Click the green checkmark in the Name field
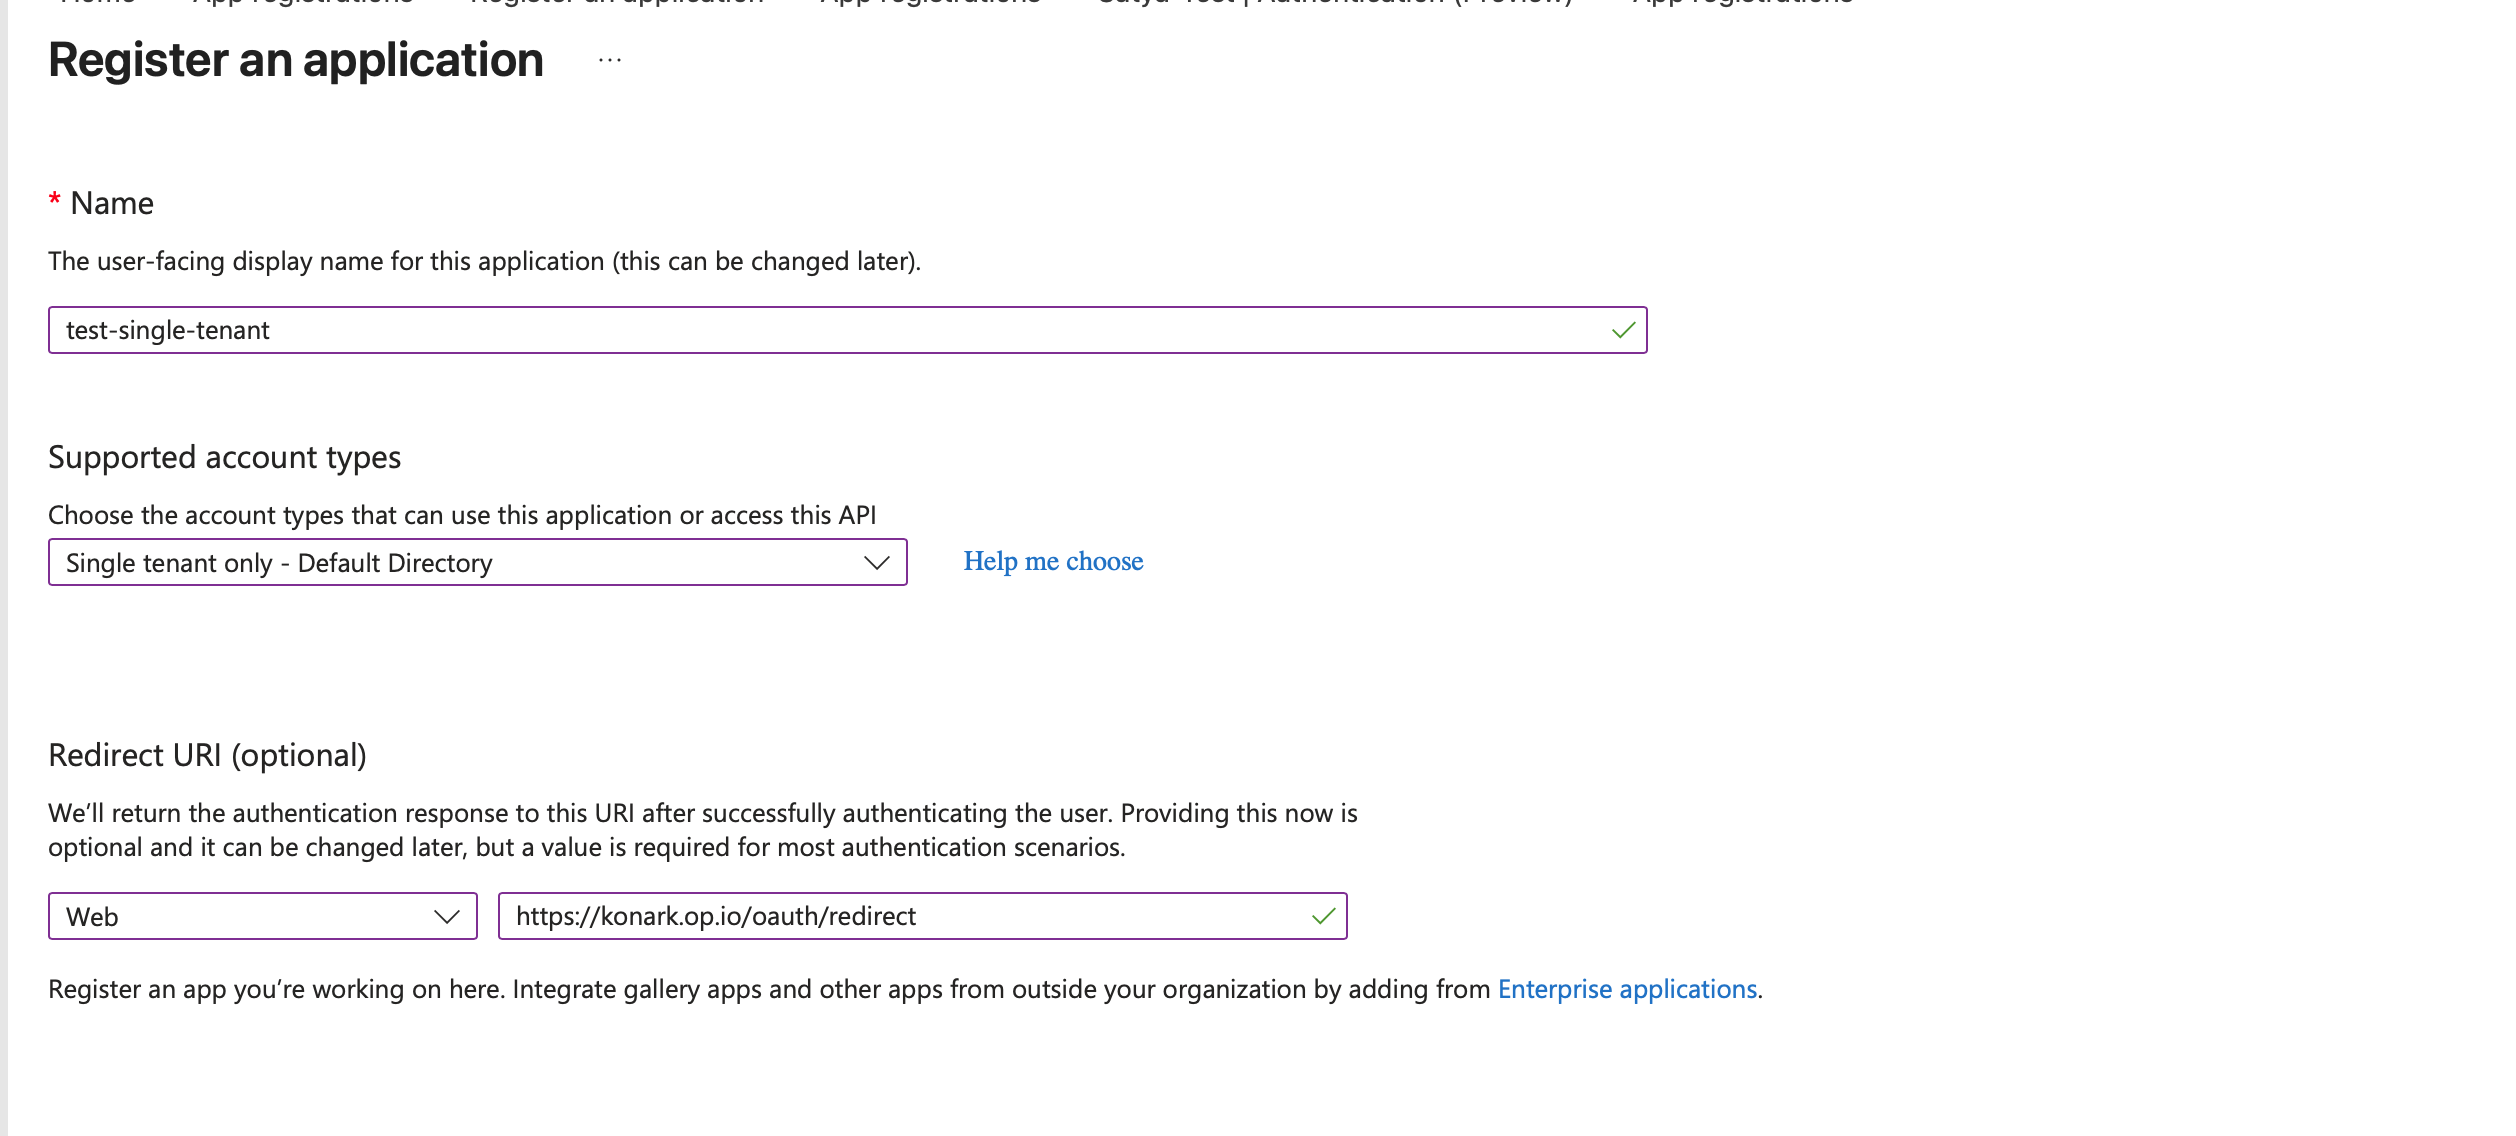 click(1623, 330)
